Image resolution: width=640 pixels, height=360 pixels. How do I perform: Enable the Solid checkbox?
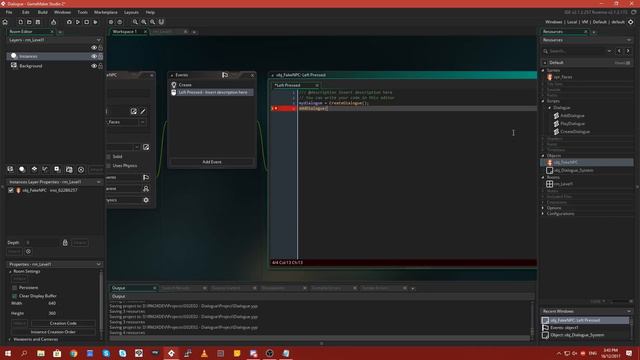tap(109, 157)
